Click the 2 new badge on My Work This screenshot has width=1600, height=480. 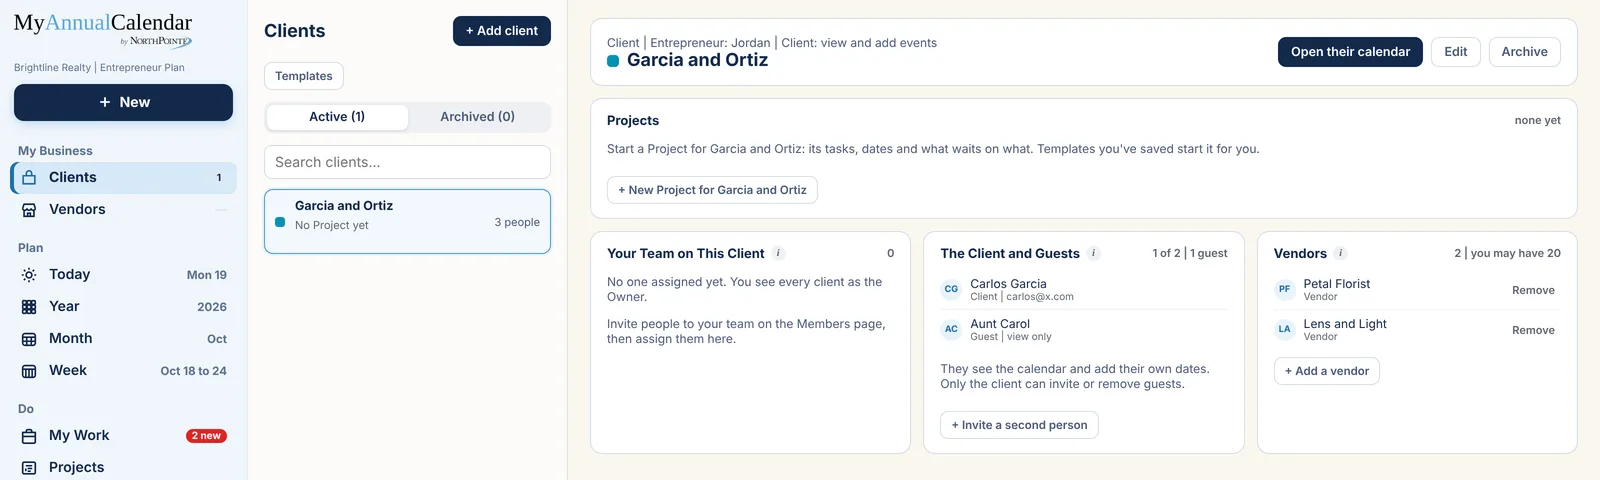207,436
